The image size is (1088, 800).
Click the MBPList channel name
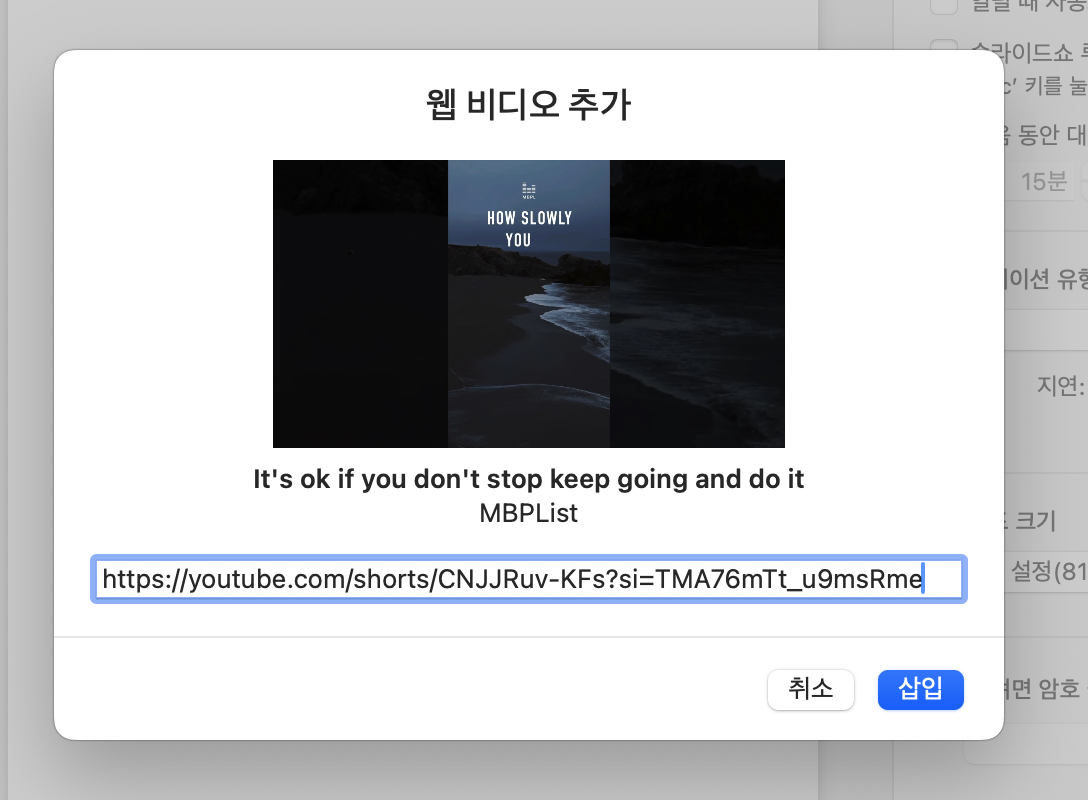pyautogui.click(x=529, y=513)
